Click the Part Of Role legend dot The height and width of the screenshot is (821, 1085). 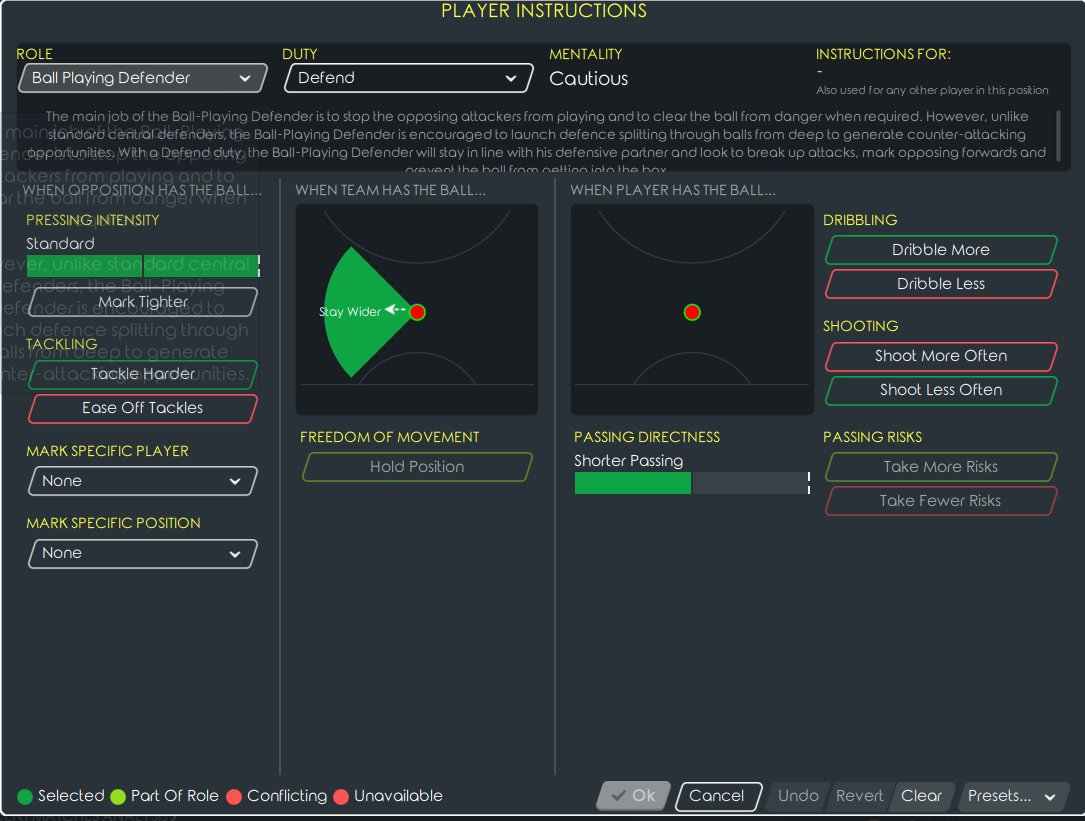click(118, 797)
